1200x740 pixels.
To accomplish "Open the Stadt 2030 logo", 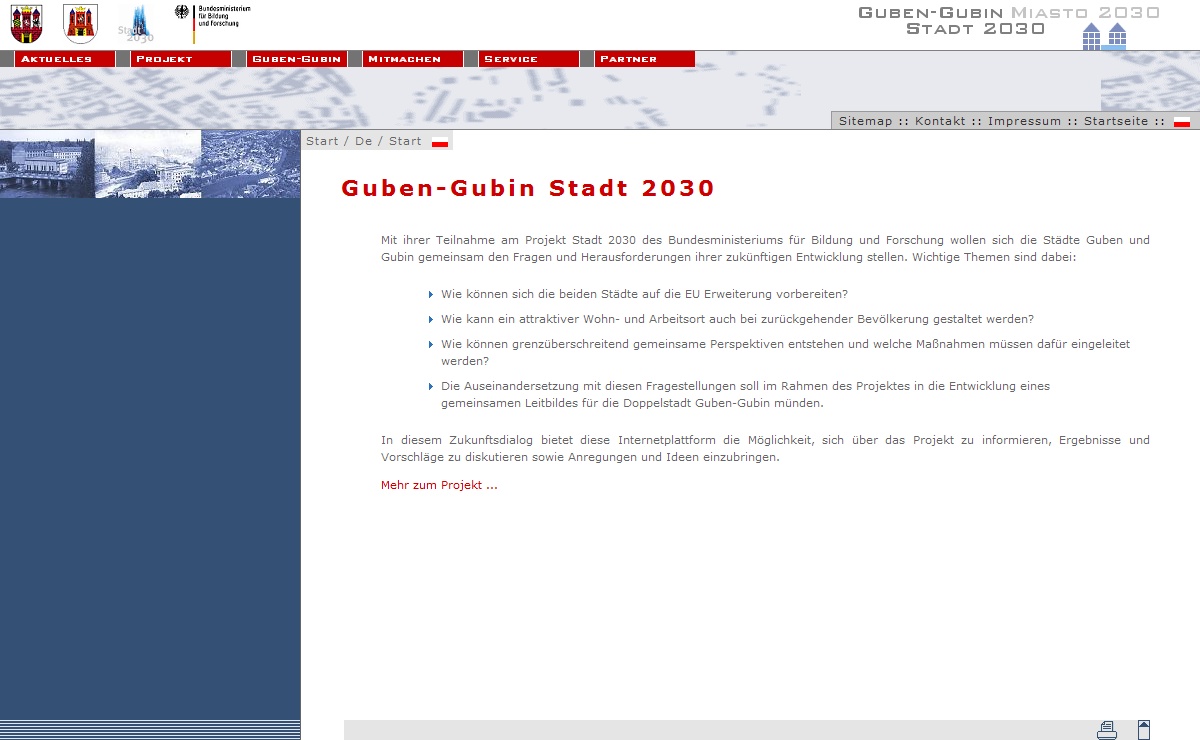I will click(x=137, y=24).
